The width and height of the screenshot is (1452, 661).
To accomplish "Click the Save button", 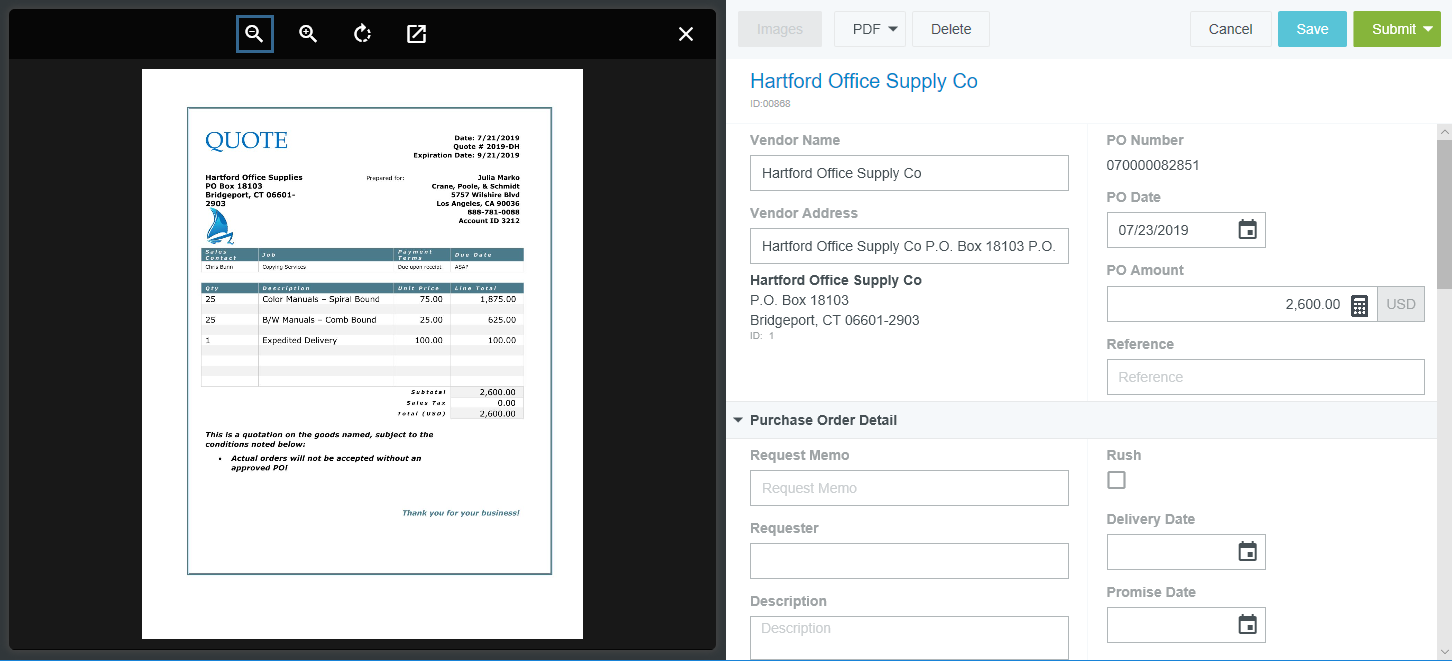I will point(1311,29).
